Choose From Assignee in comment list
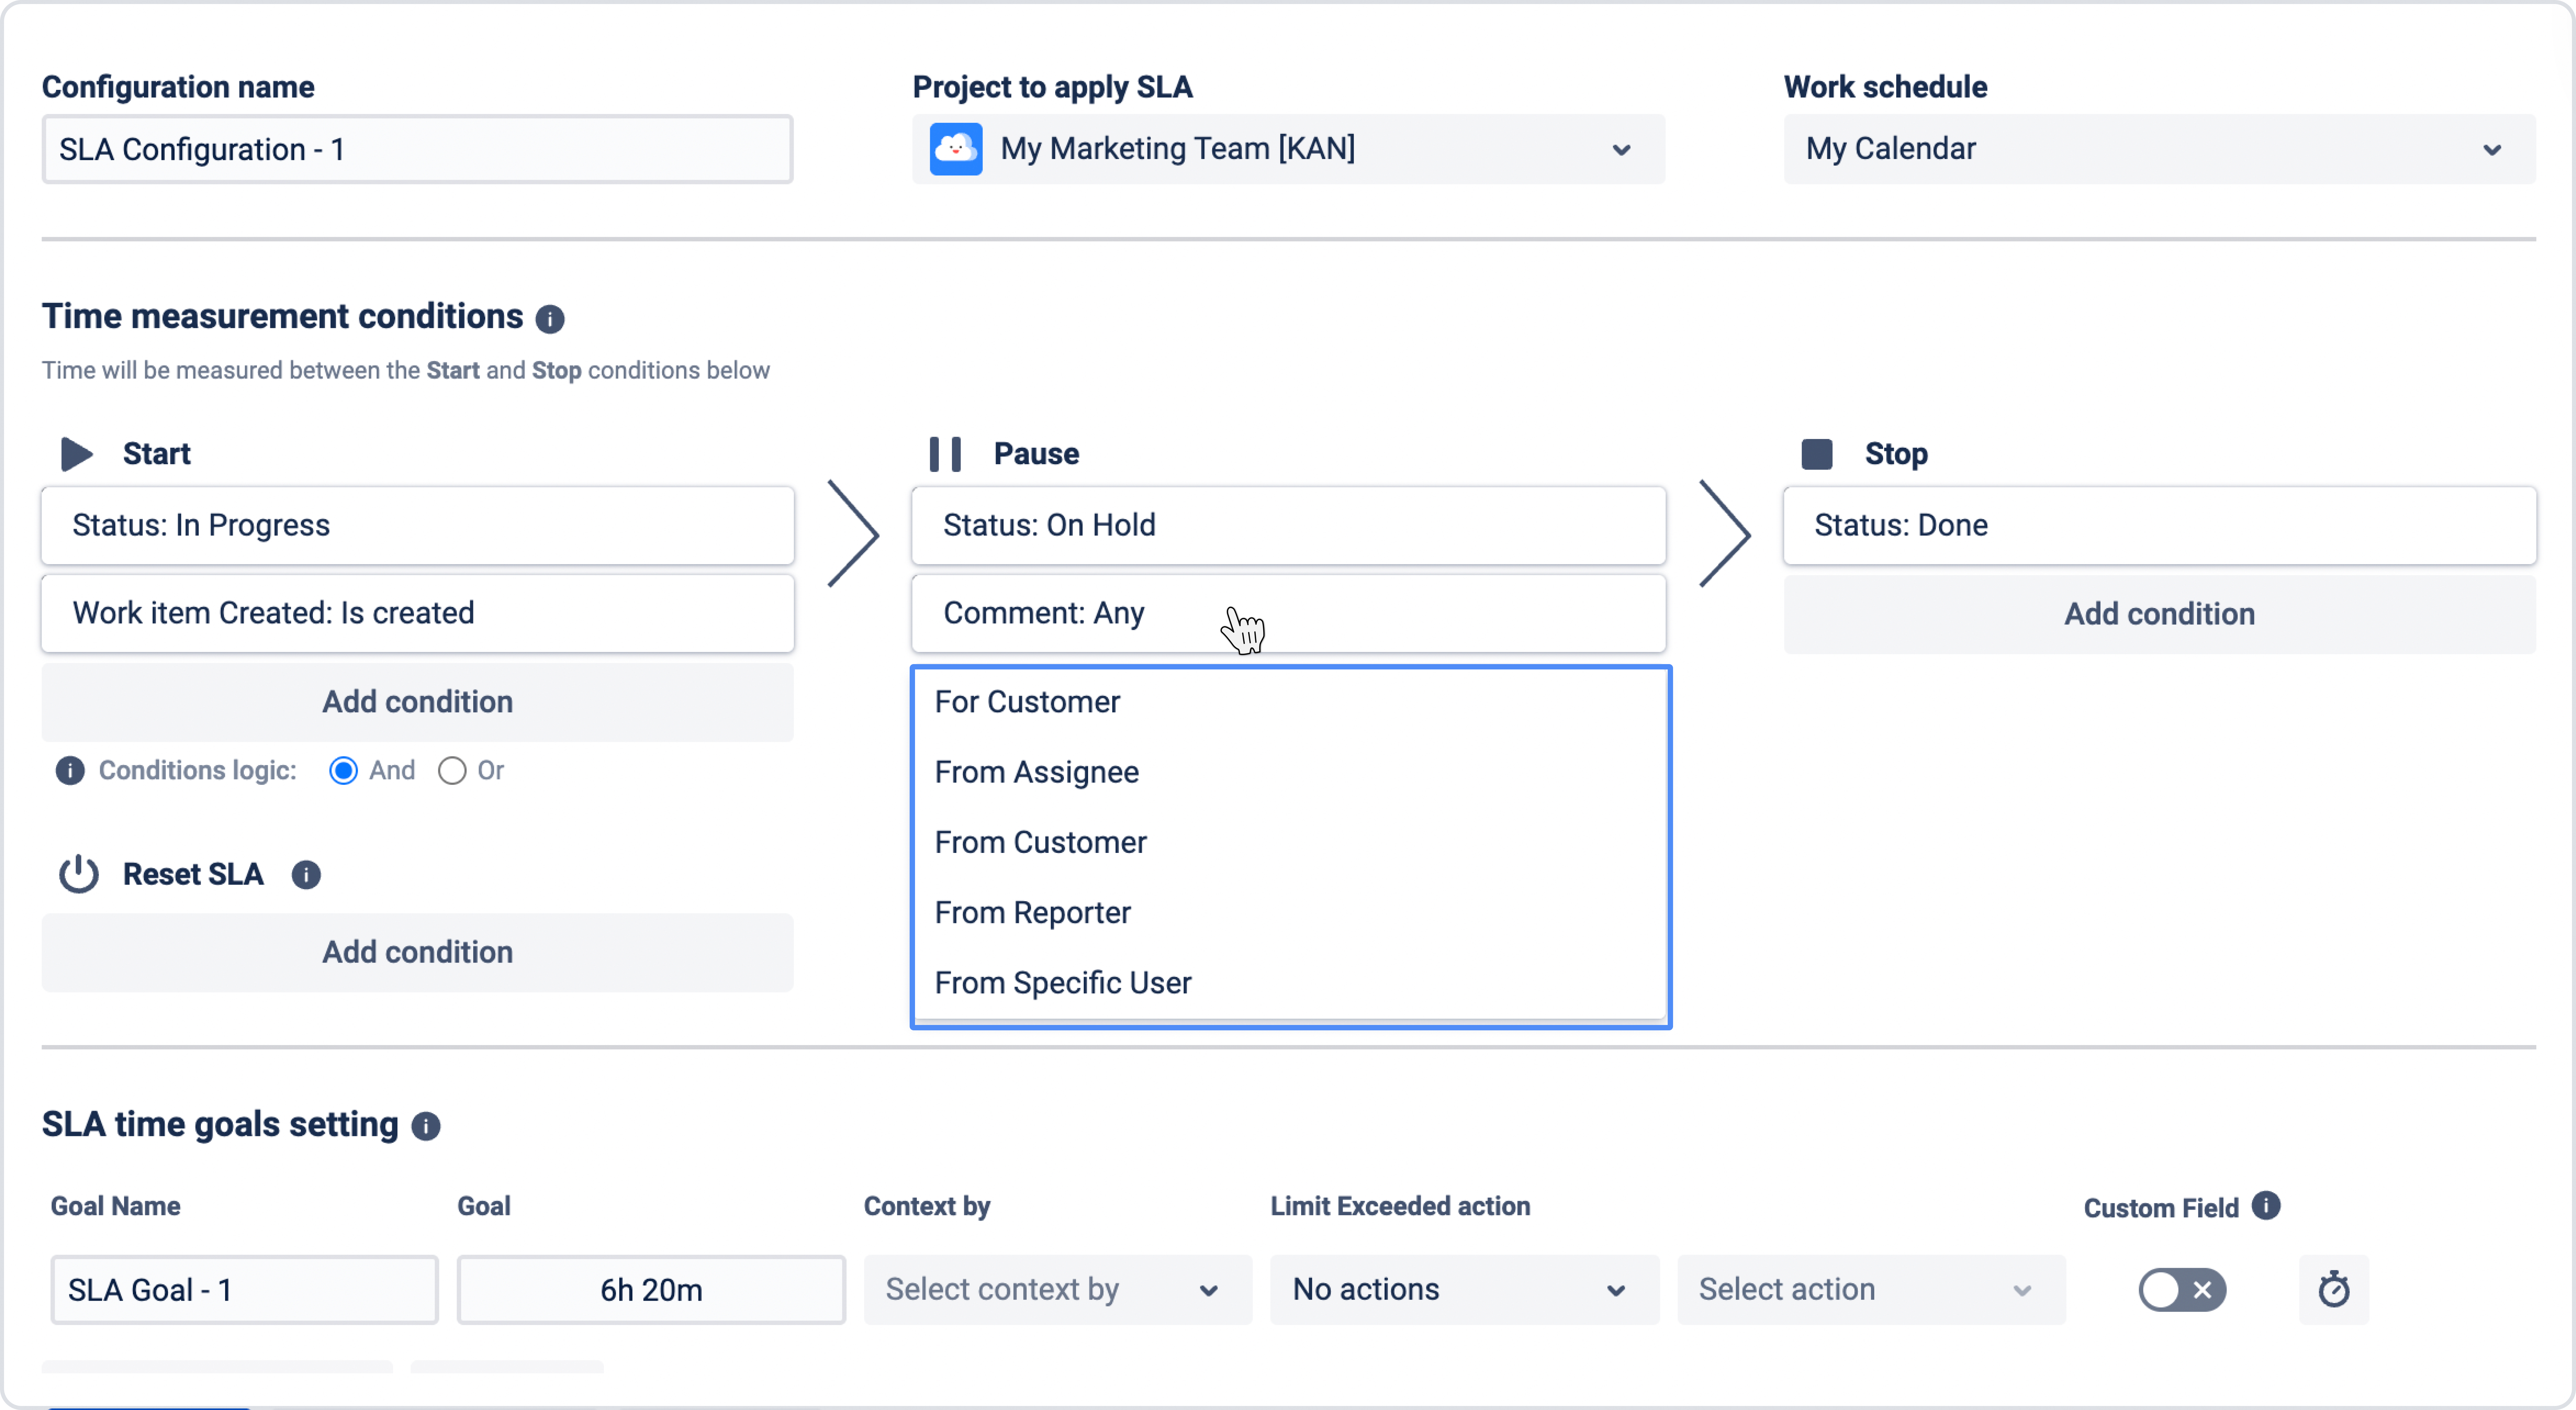 click(x=1037, y=772)
